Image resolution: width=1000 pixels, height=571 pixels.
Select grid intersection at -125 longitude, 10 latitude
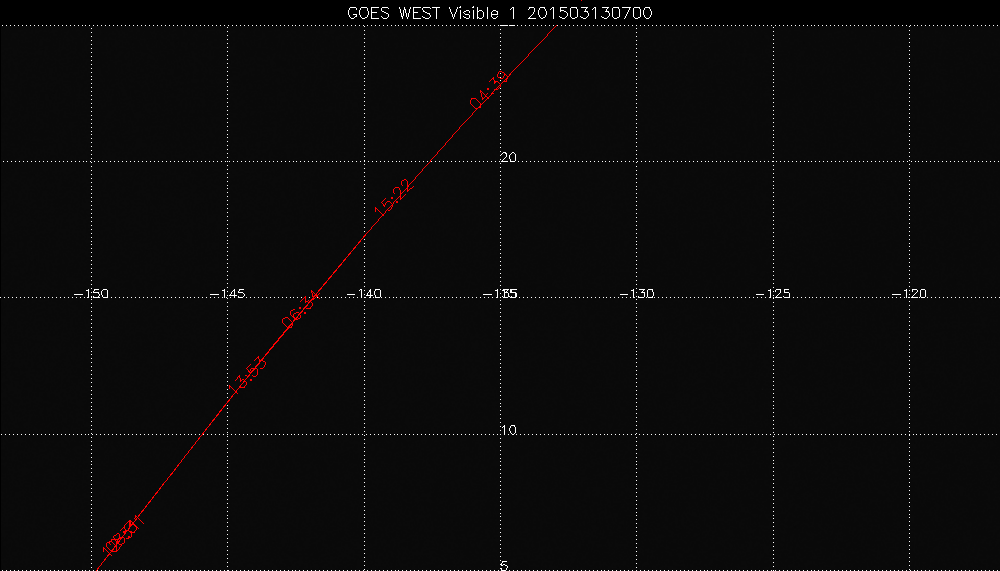(x=772, y=434)
